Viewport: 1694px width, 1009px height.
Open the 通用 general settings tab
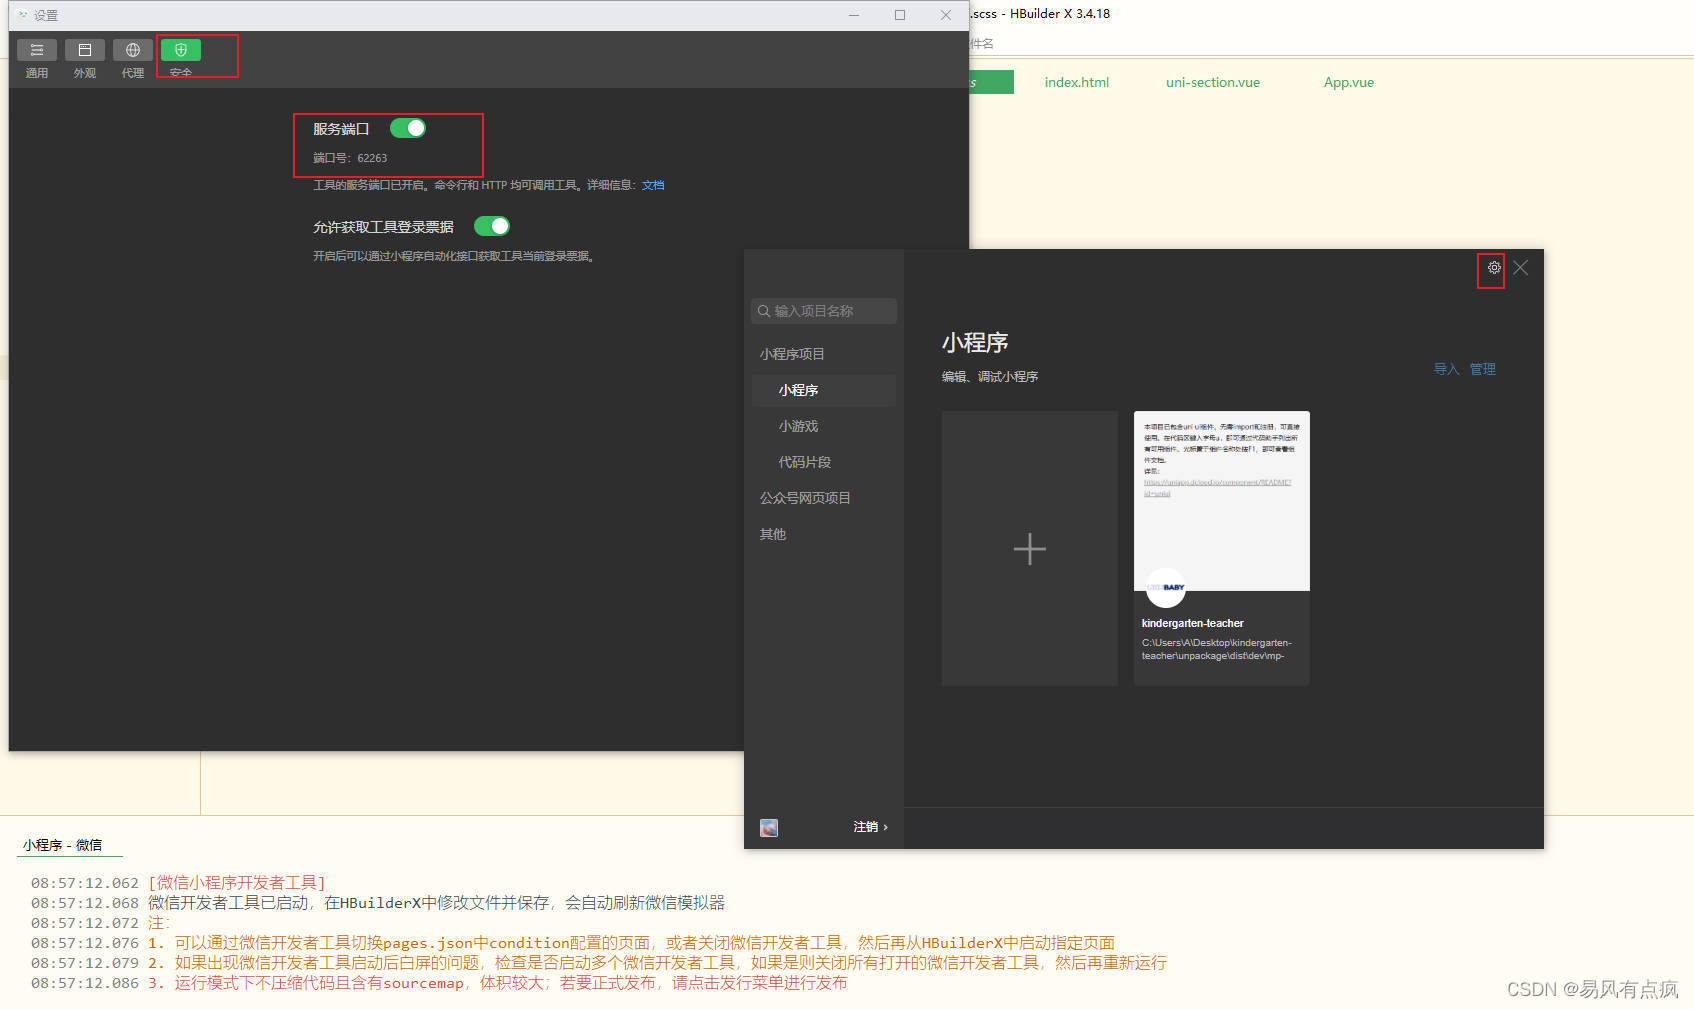[x=37, y=59]
